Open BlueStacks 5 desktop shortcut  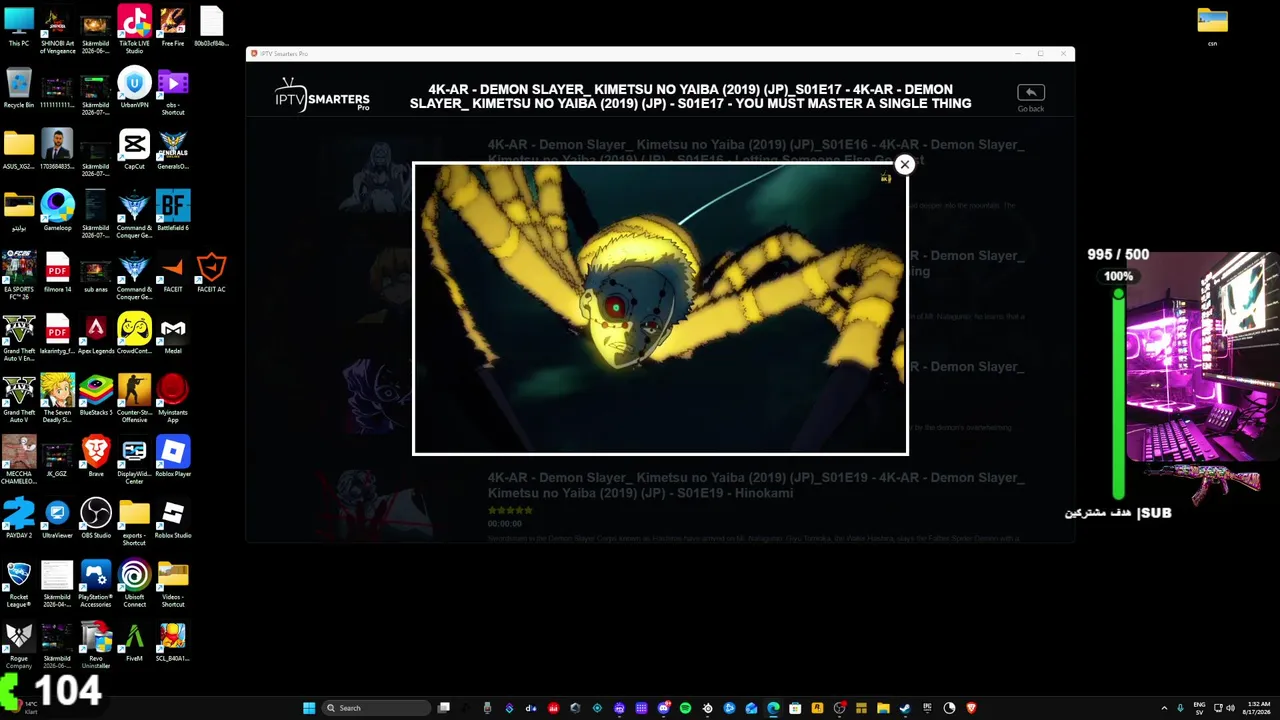(96, 395)
